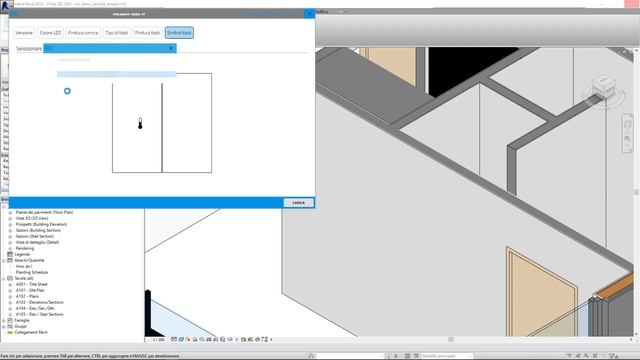Click the Sun Path icon in view bar
This screenshot has height=360, width=640.
coord(188,339)
